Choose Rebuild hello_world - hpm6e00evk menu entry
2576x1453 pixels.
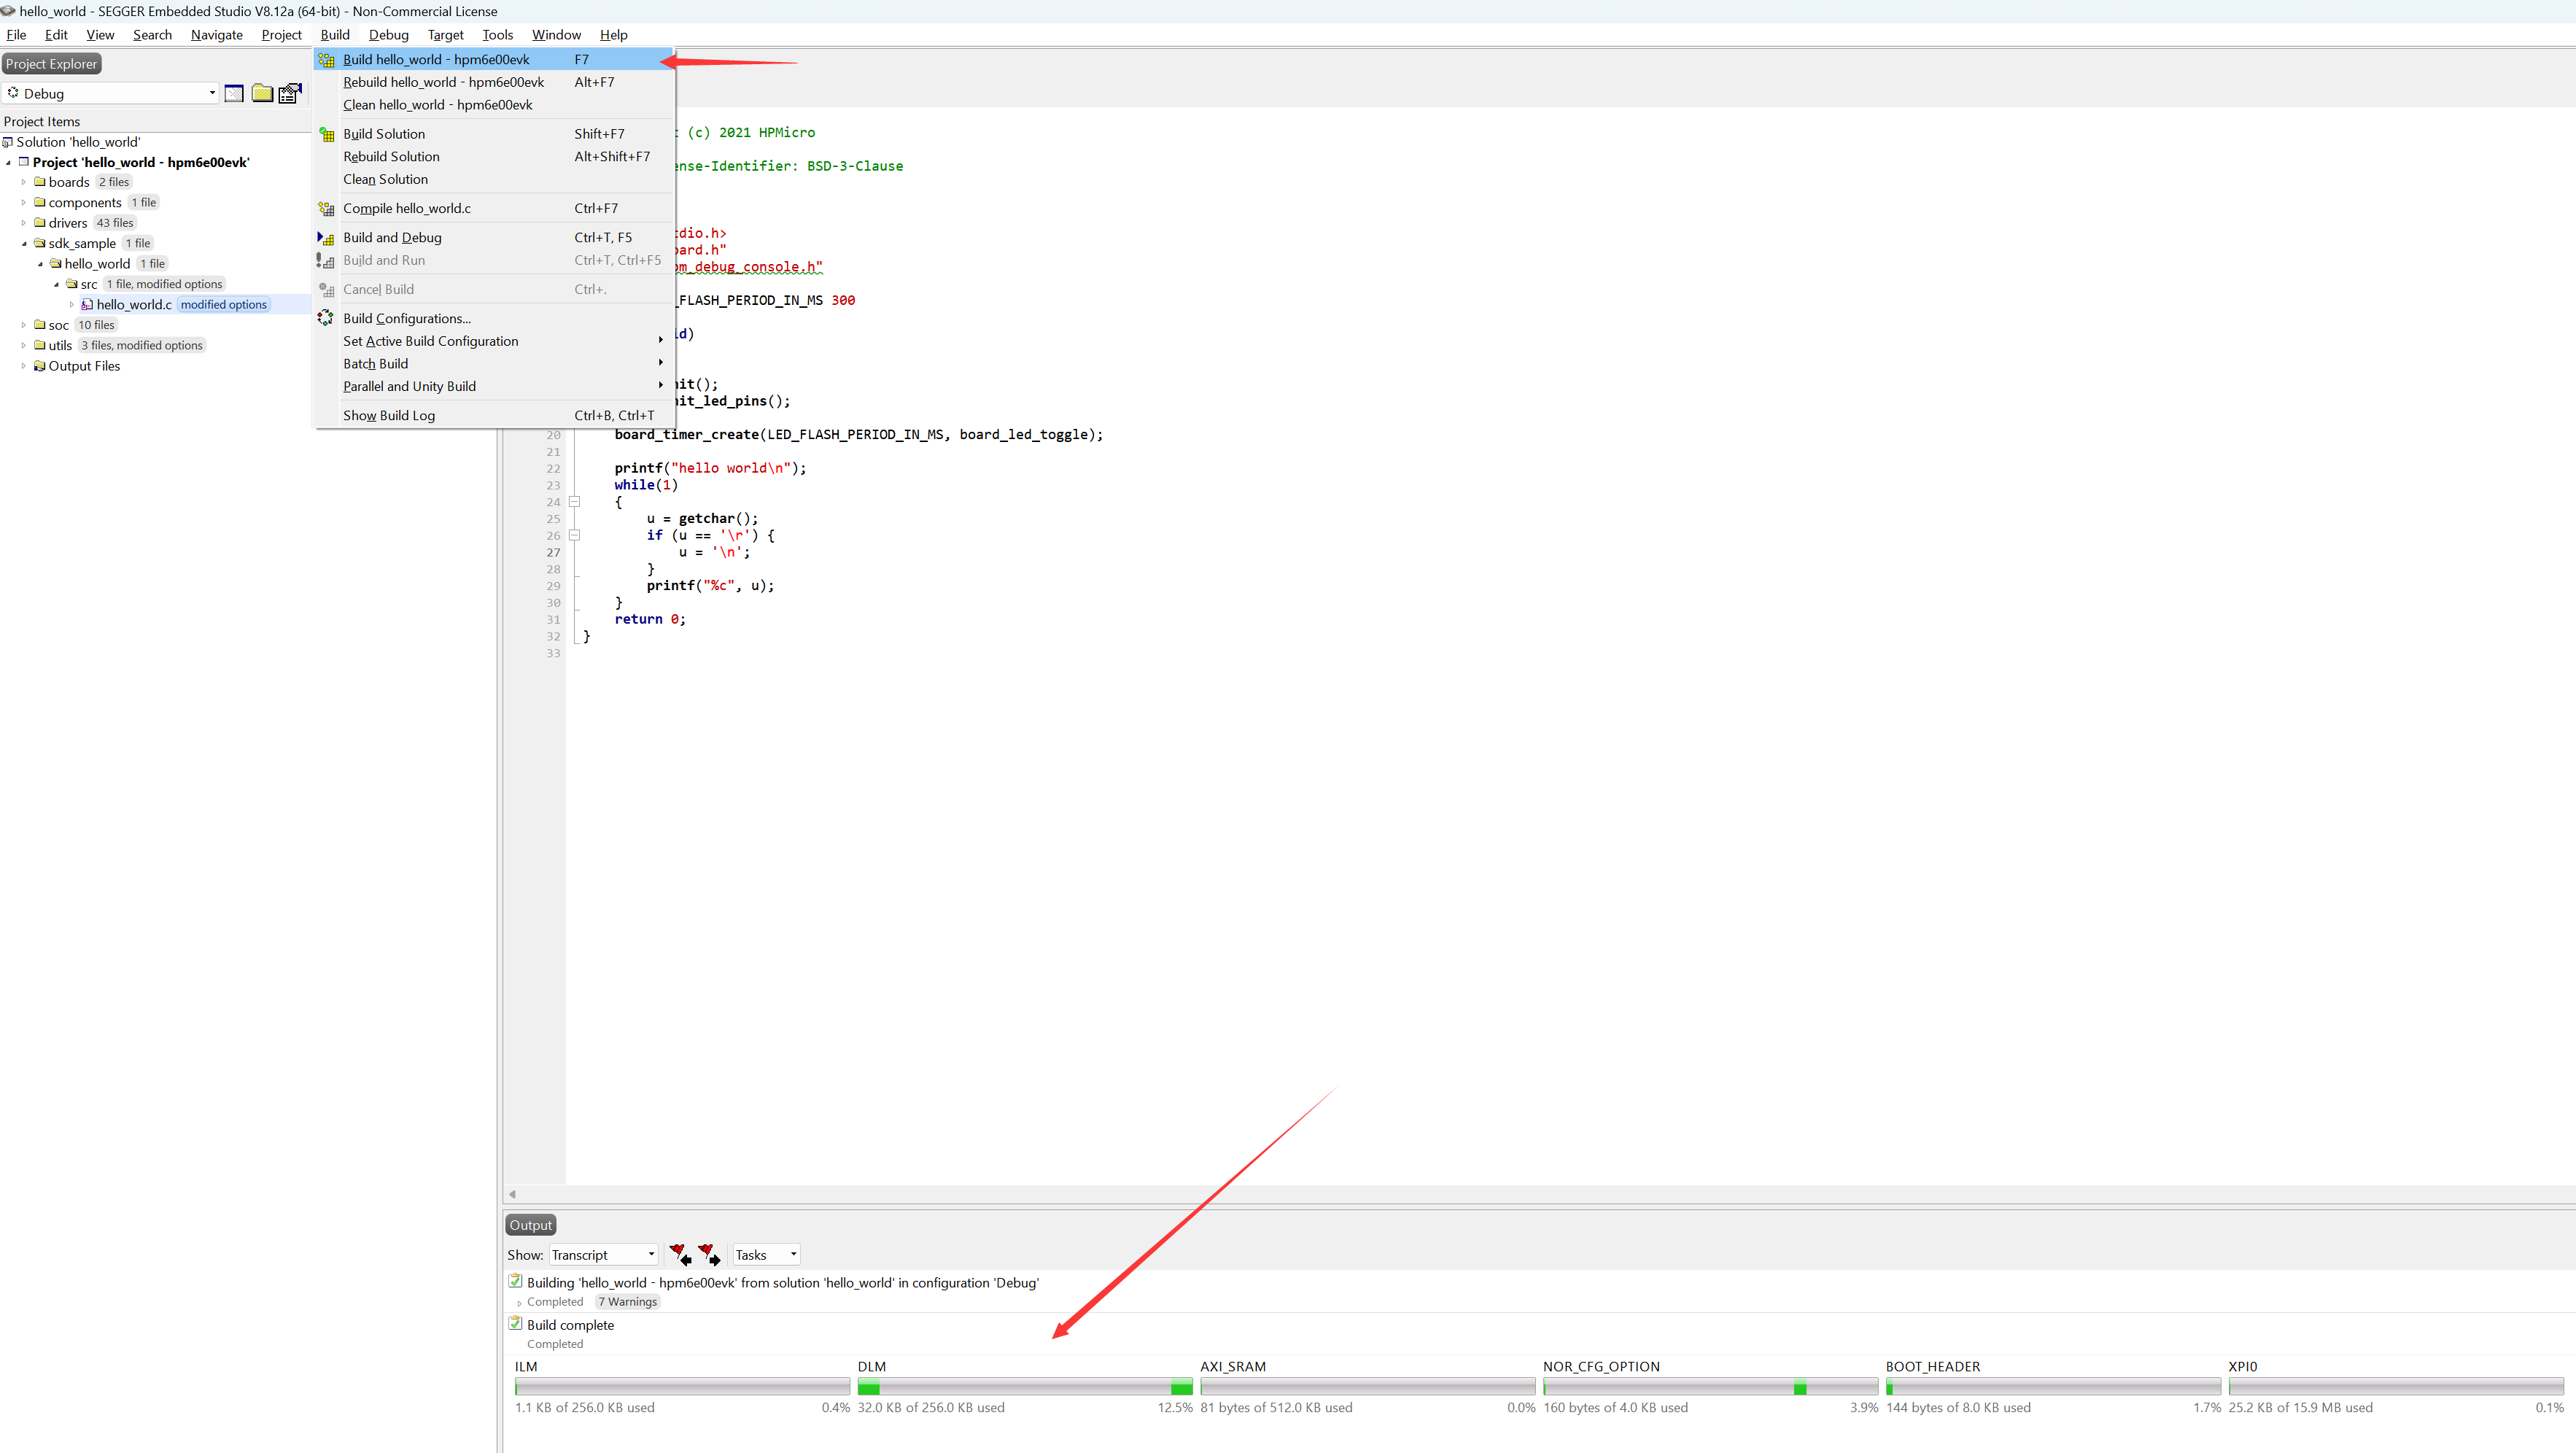tap(443, 82)
